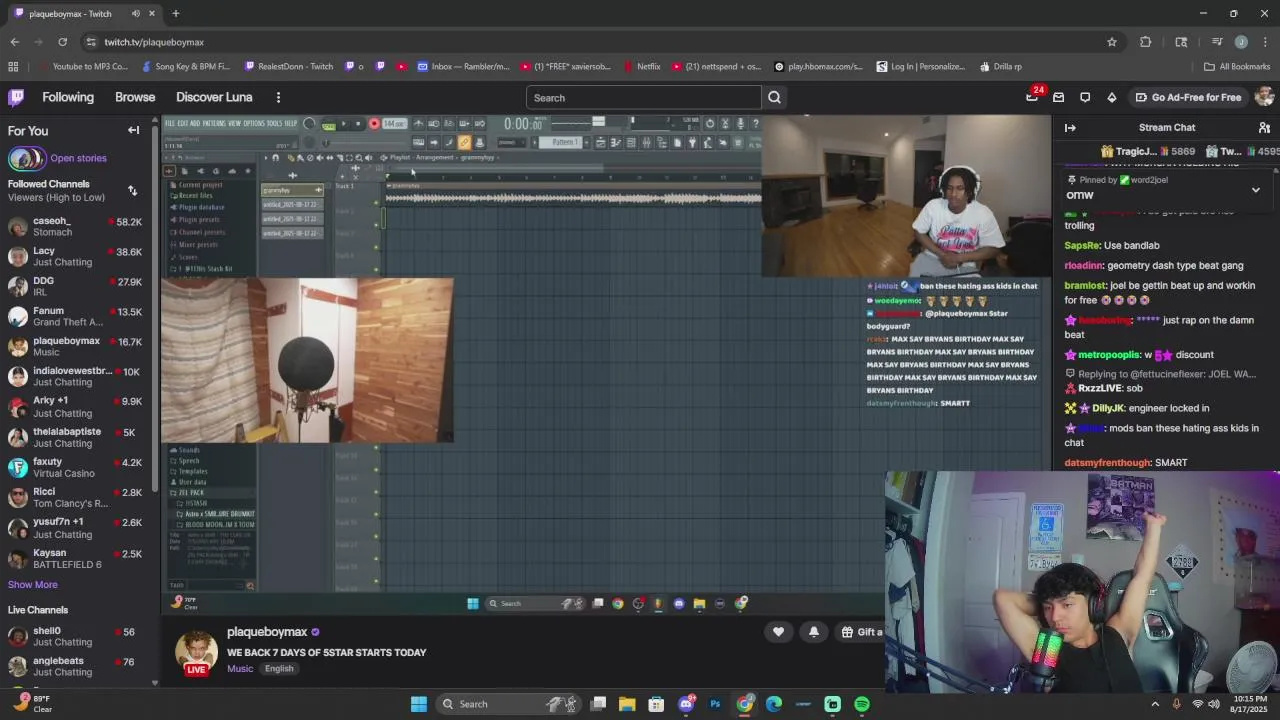The width and height of the screenshot is (1280, 720).
Task: Collapse the Stream Chat panel
Action: (x=1070, y=127)
